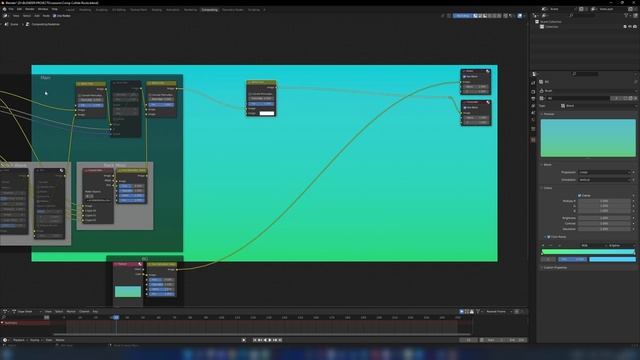Click the Scene Collection icon in the outliner
This screenshot has width=640, height=360.
click(x=537, y=22)
